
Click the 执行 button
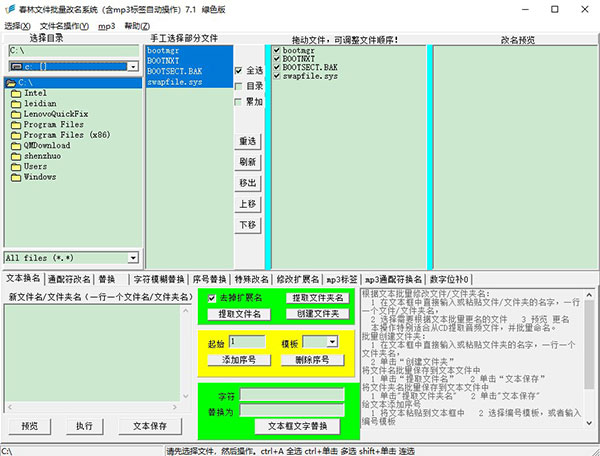85,425
